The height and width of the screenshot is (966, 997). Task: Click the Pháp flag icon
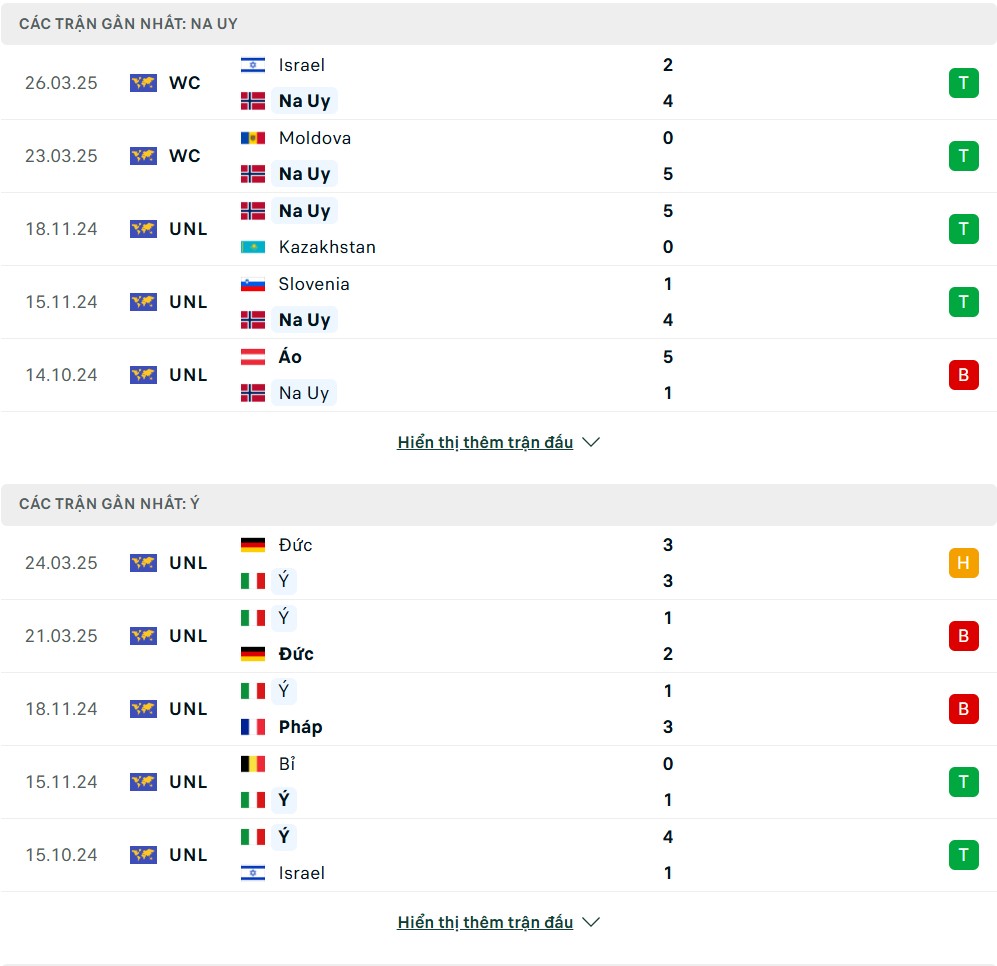(252, 726)
